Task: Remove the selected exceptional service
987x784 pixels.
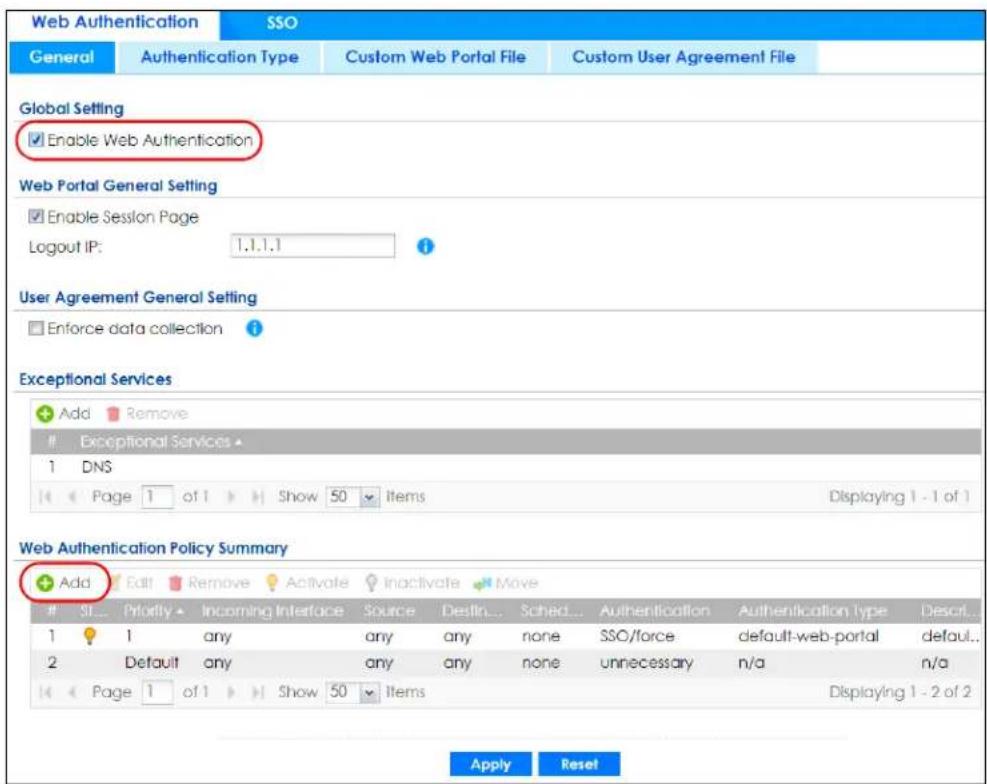Action: coord(147,414)
